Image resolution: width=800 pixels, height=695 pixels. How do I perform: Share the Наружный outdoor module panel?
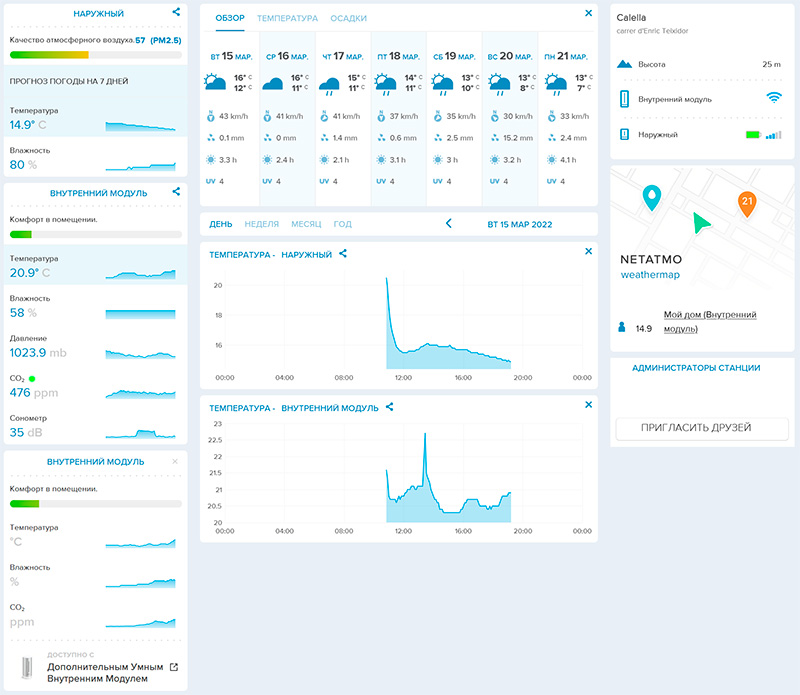point(176,13)
